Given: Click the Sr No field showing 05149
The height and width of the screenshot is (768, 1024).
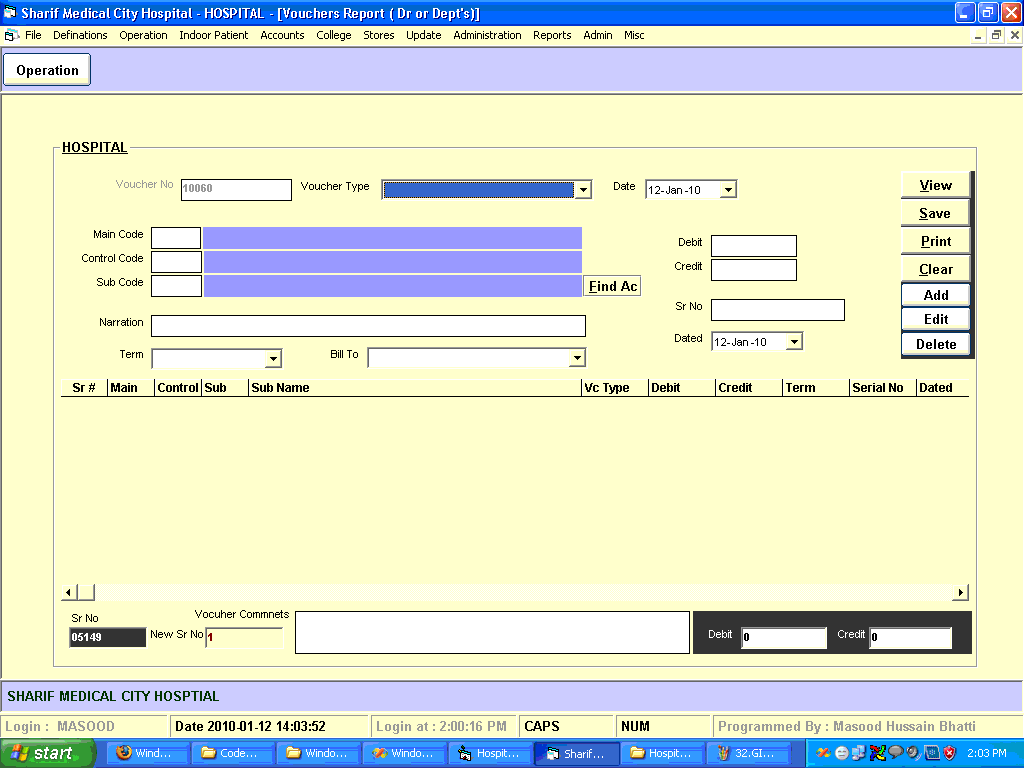Looking at the screenshot, I should (x=108, y=637).
